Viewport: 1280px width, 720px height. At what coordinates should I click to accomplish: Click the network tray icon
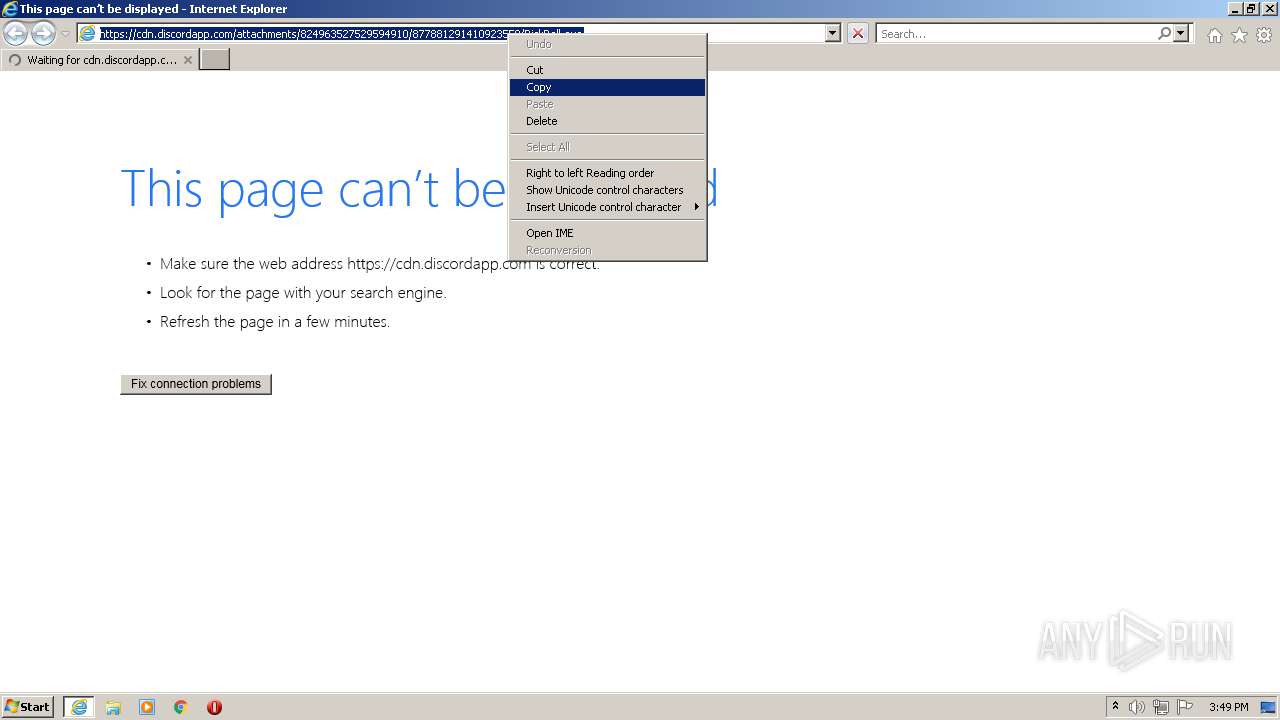coord(1161,707)
